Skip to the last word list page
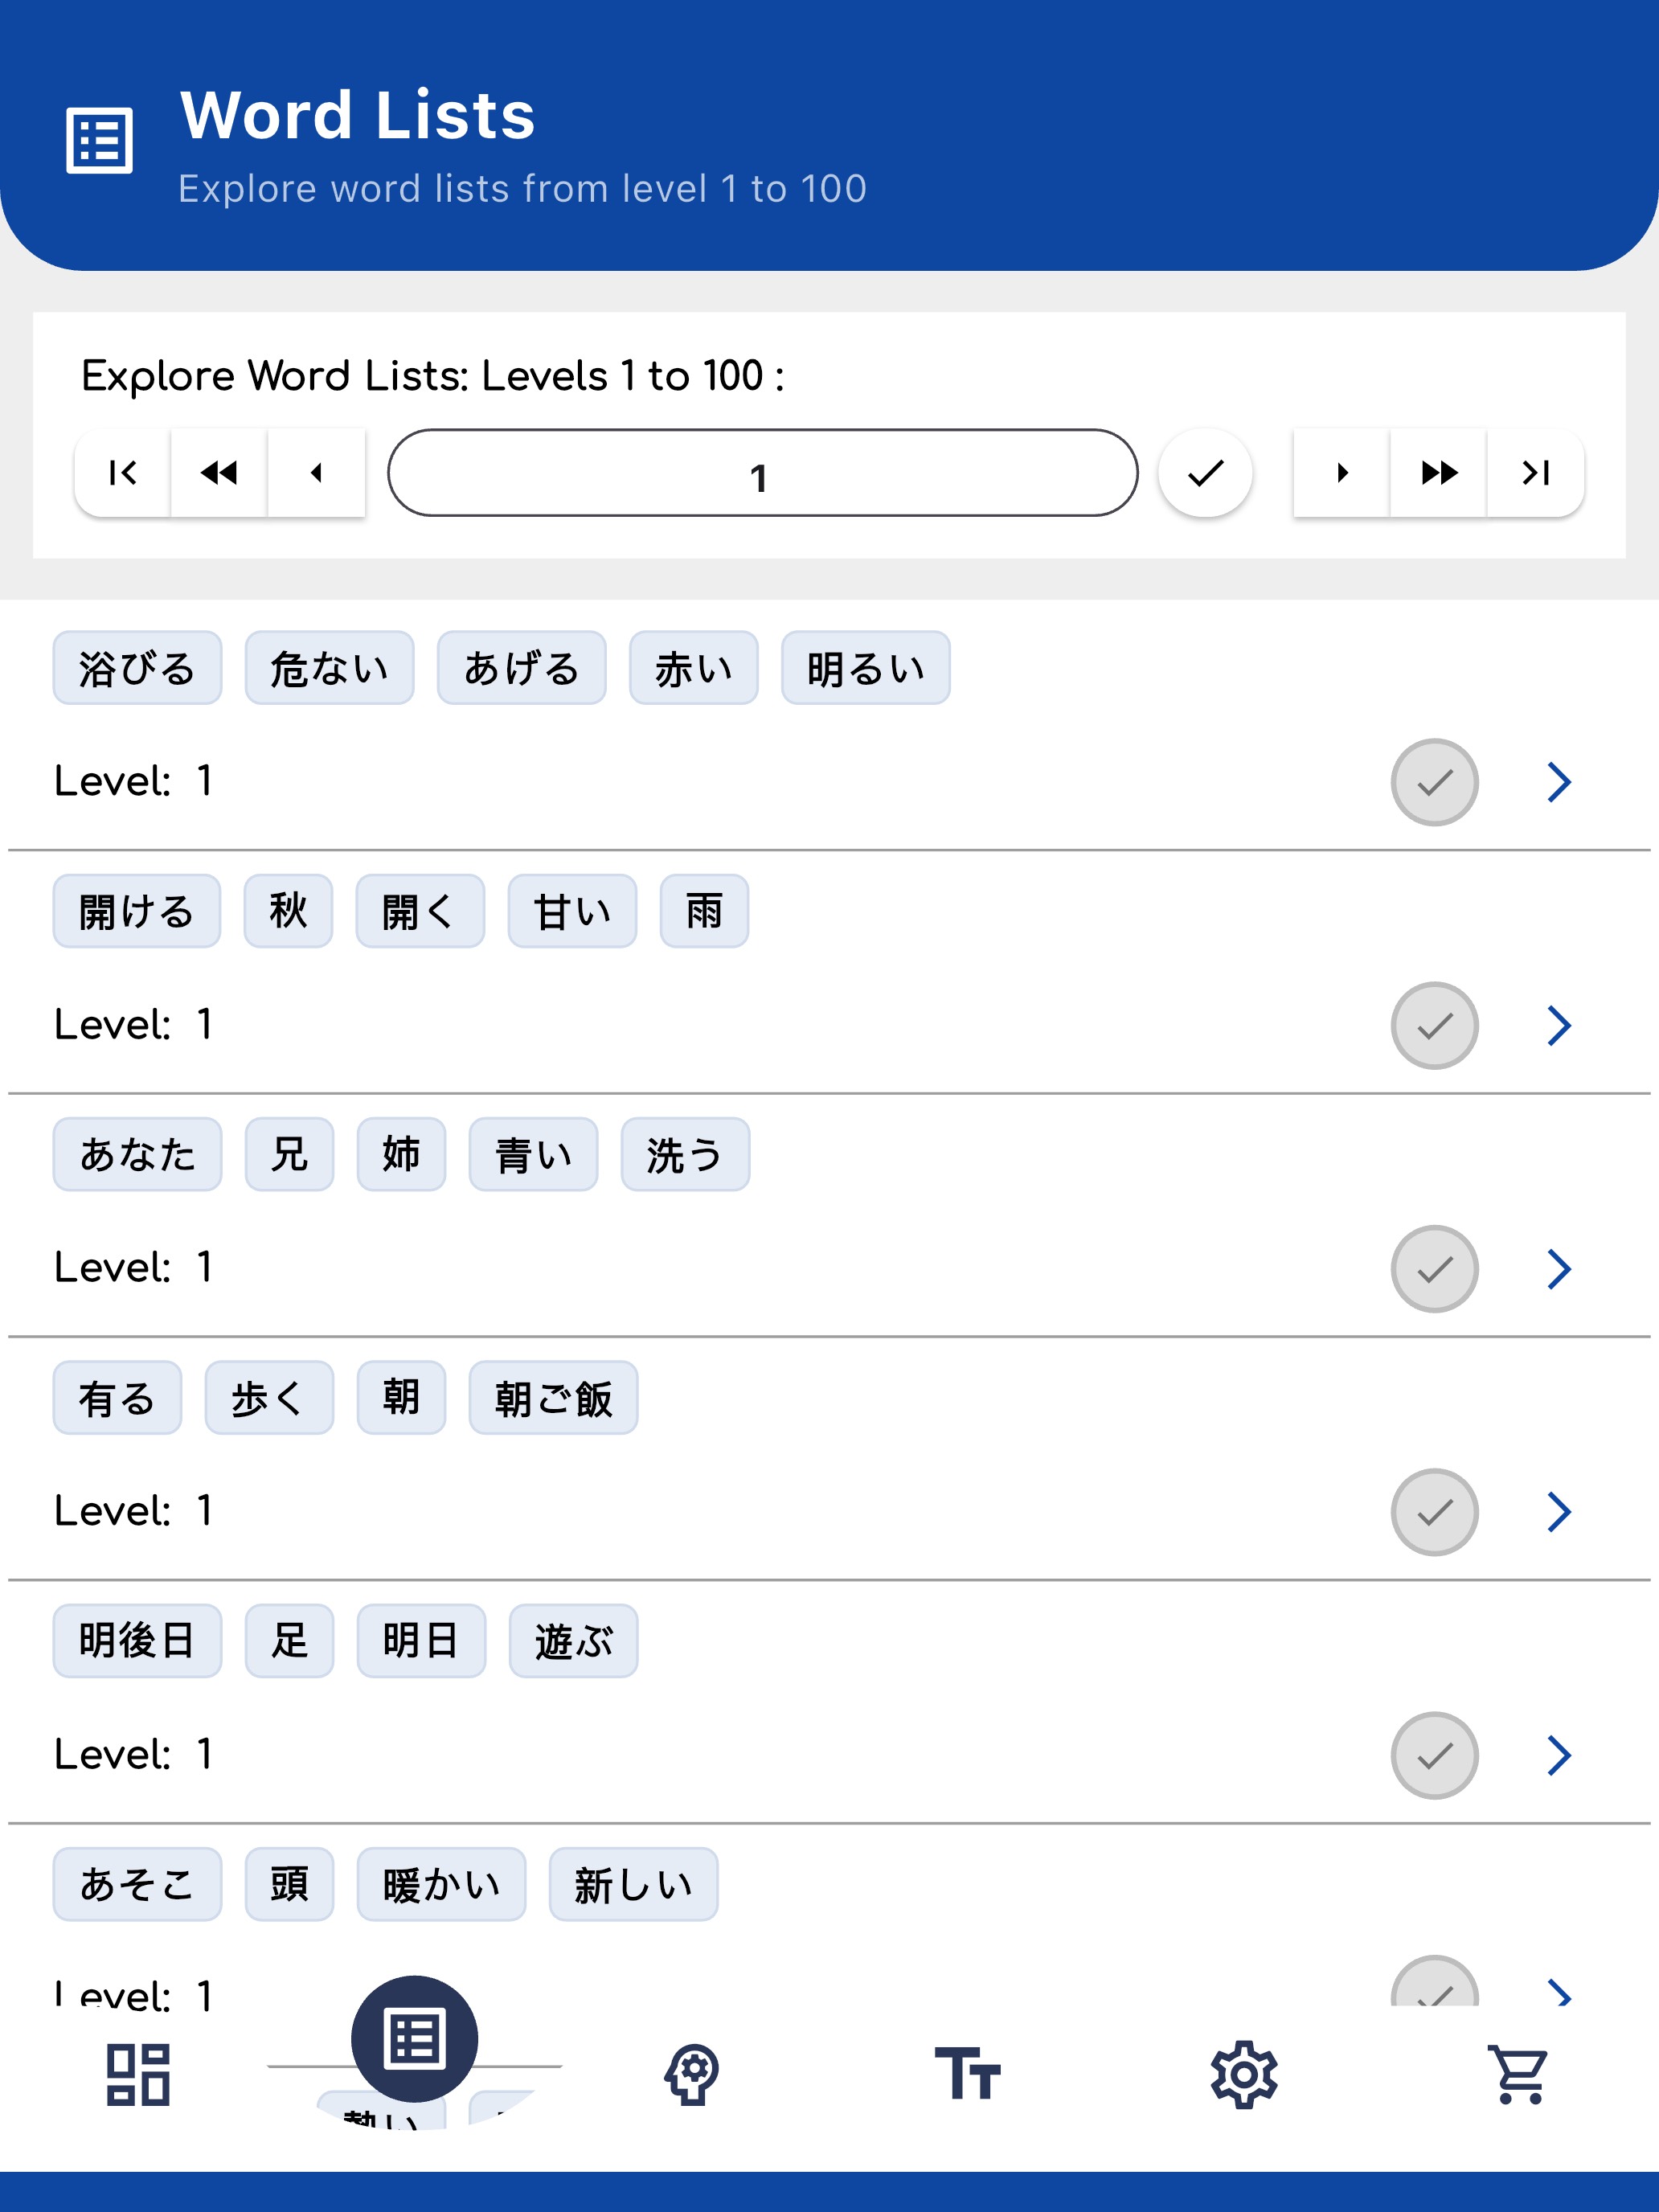The image size is (1659, 2212). pyautogui.click(x=1536, y=474)
